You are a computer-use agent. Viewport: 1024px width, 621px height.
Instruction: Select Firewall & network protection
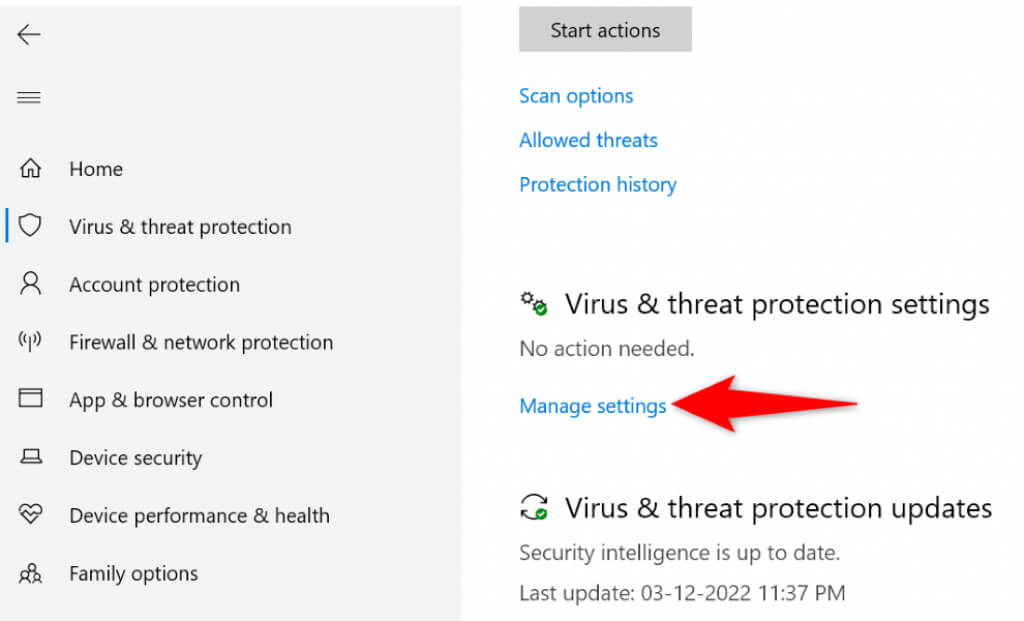(x=200, y=342)
